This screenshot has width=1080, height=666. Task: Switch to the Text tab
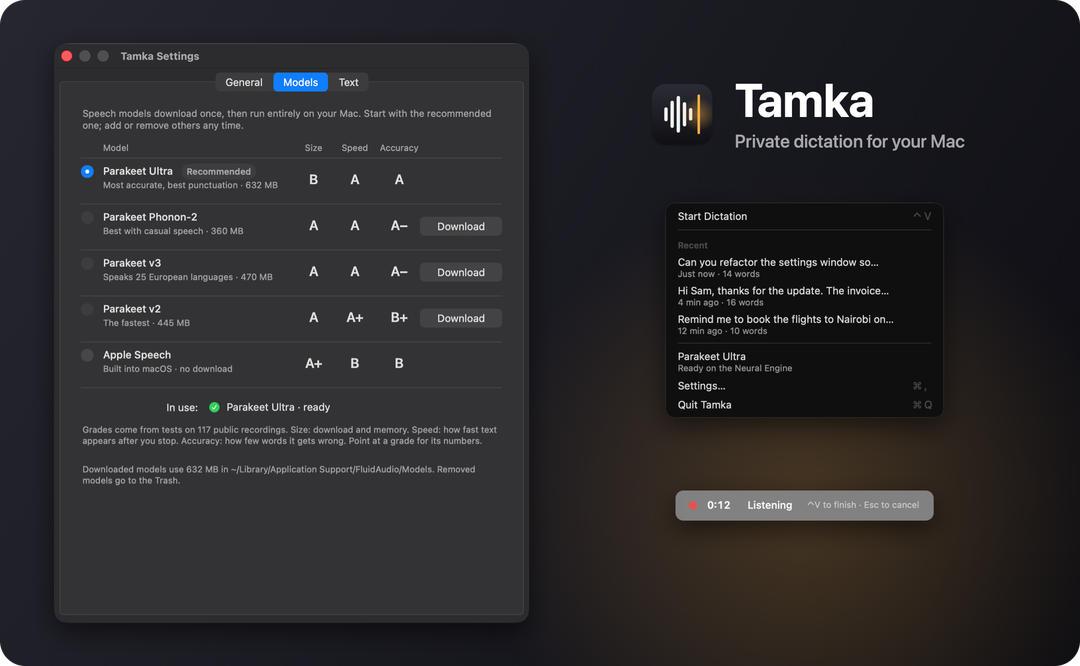(349, 82)
